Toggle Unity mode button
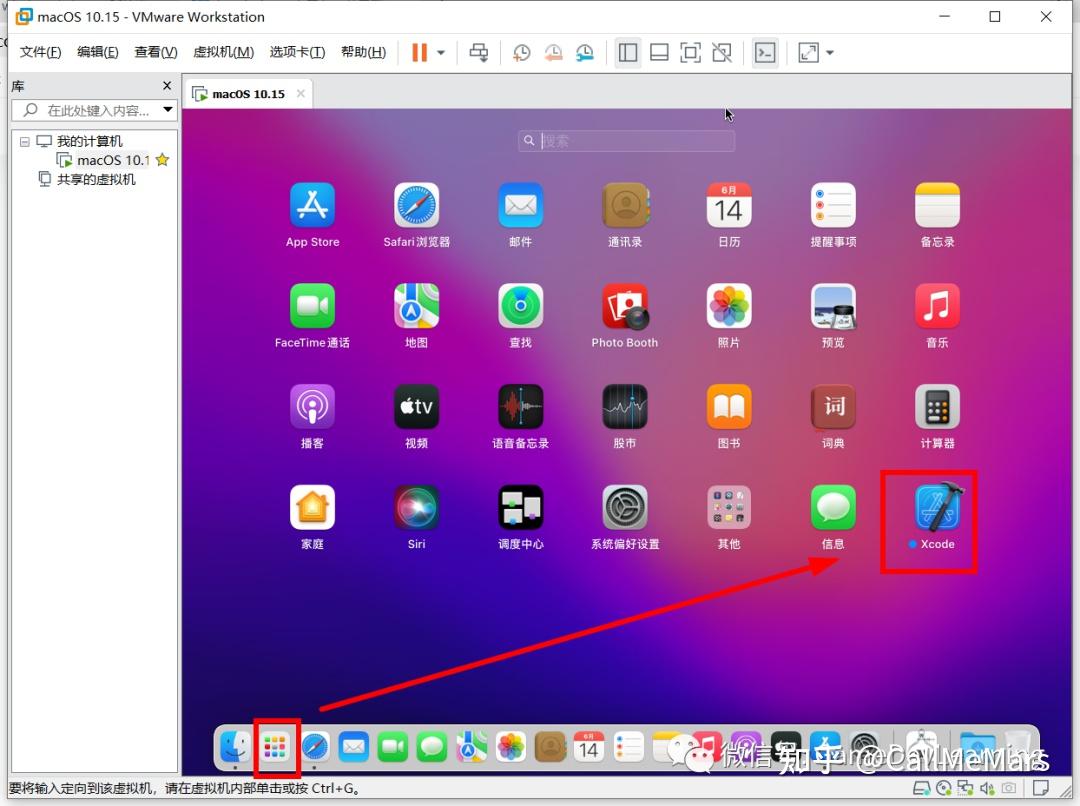The width and height of the screenshot is (1080, 806). click(x=722, y=52)
